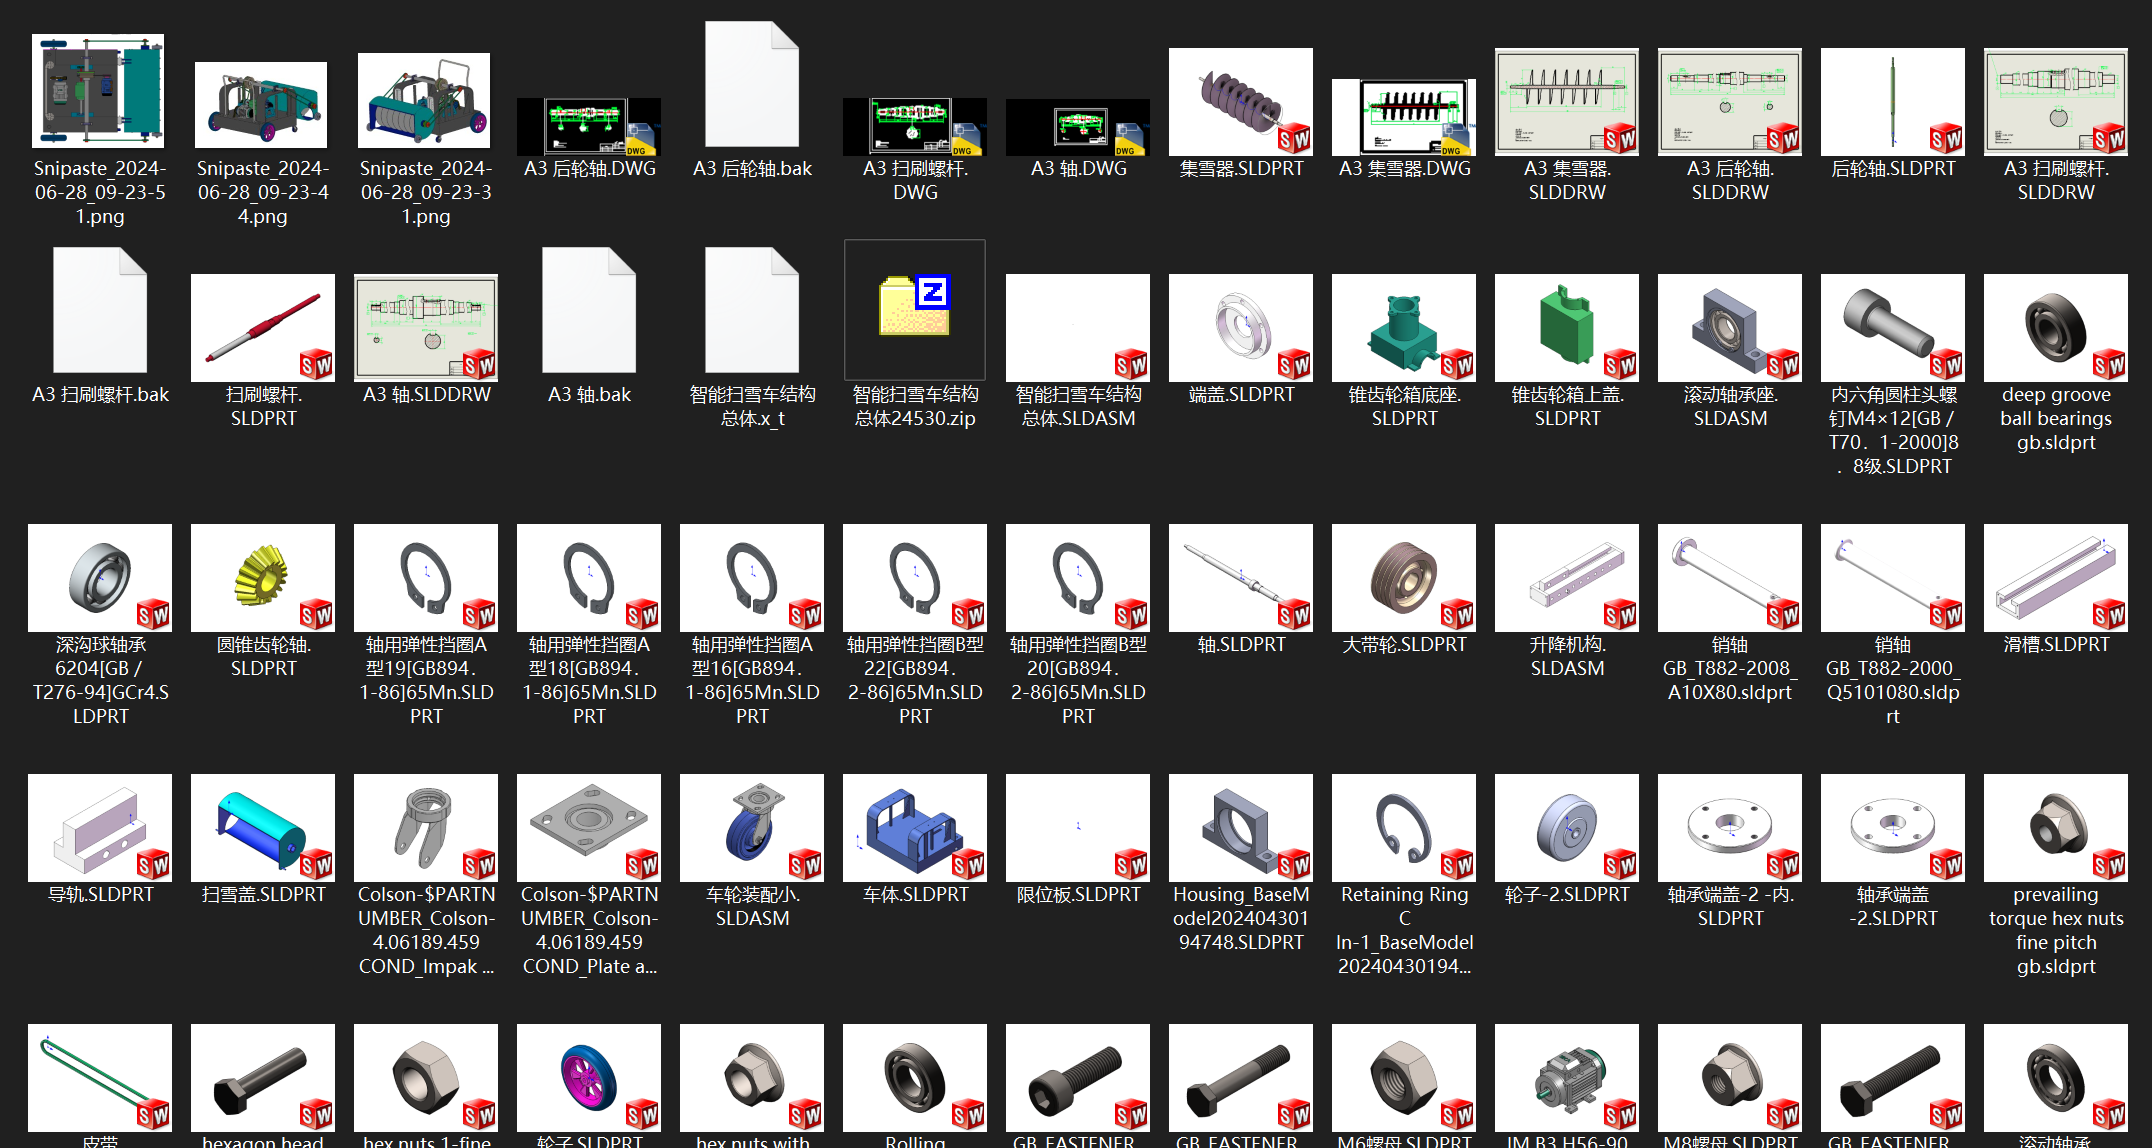Select the blank A3 后轮轴.bak file
The width and height of the screenshot is (2152, 1148).
[751, 86]
